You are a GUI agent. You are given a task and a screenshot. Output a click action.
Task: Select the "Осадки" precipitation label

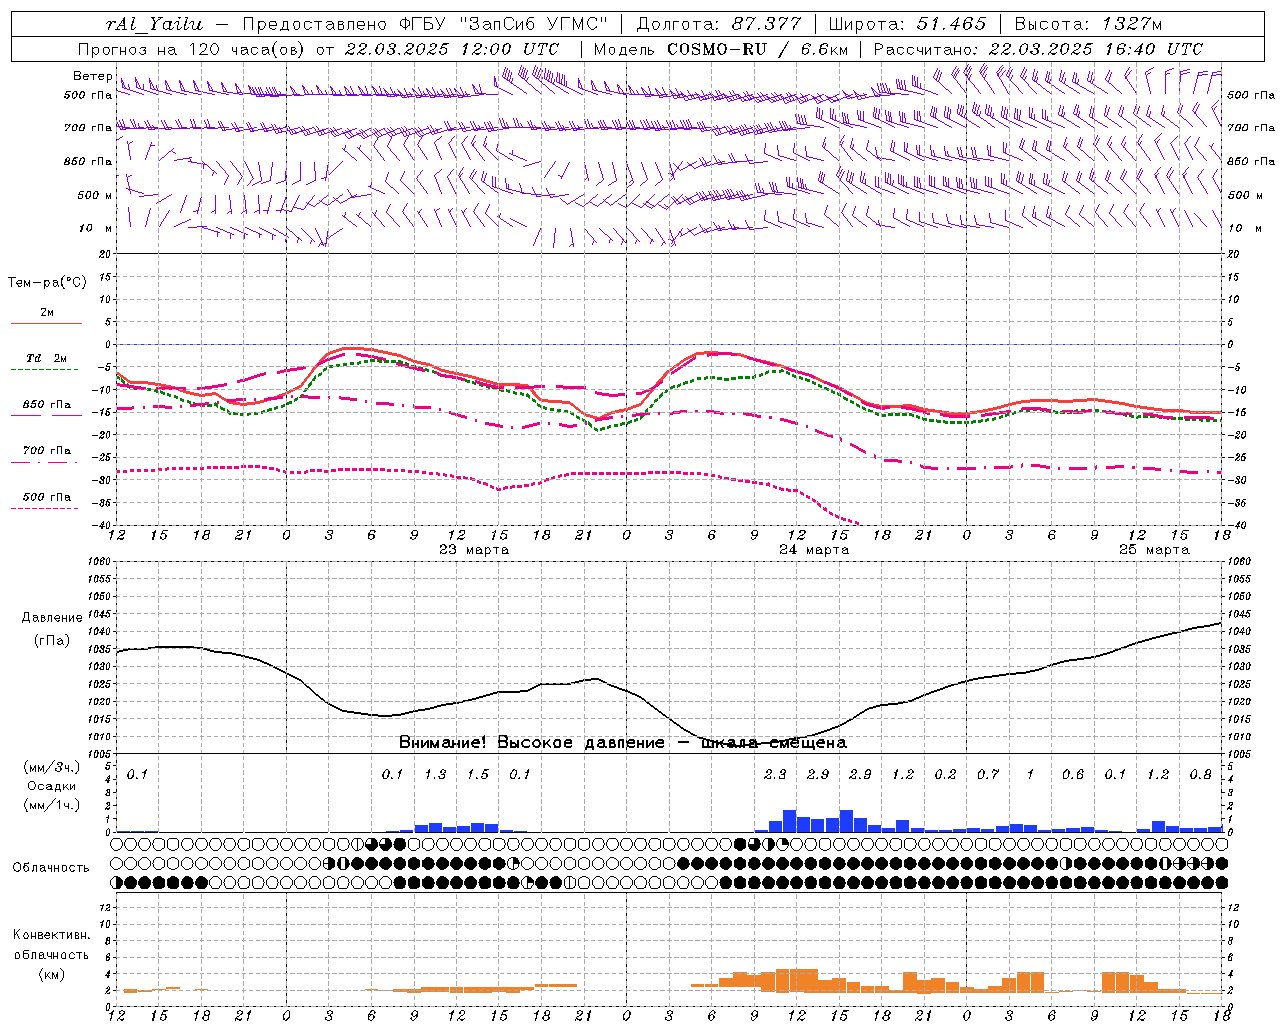click(52, 786)
